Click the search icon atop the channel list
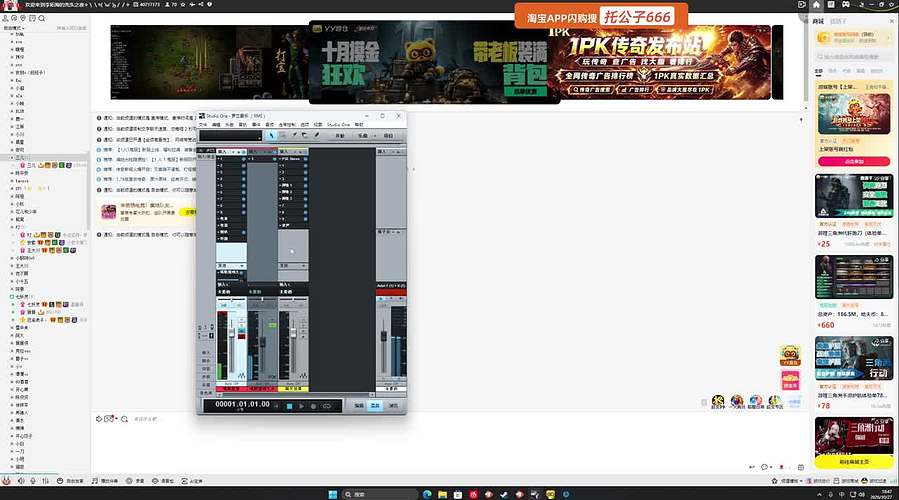The image size is (899, 500). pos(42,18)
